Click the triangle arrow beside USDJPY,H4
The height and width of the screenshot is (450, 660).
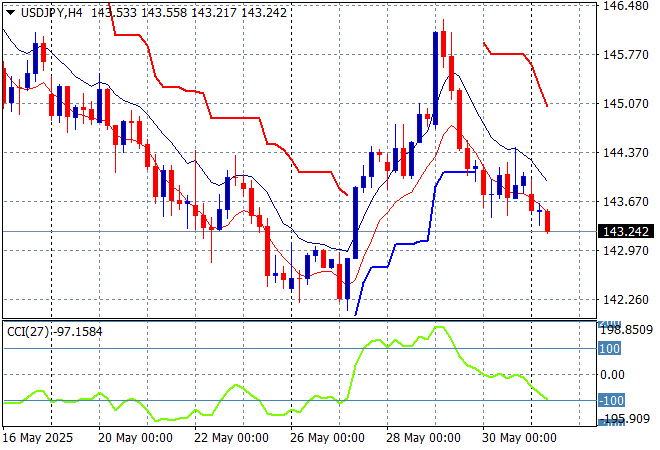tap(10, 11)
